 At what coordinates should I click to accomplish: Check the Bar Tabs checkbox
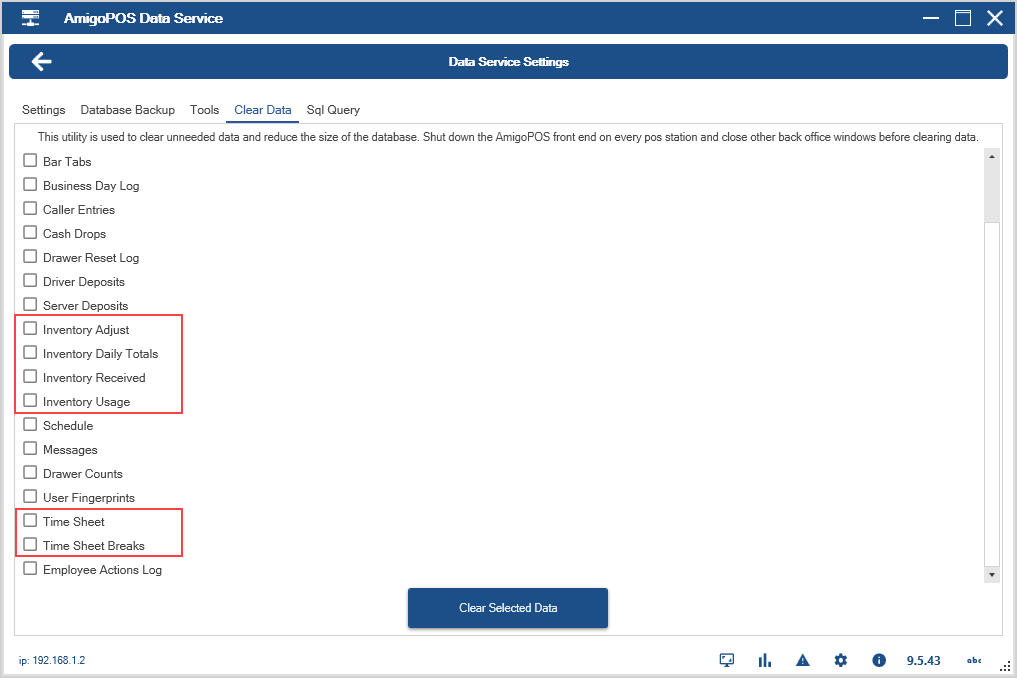(30, 161)
